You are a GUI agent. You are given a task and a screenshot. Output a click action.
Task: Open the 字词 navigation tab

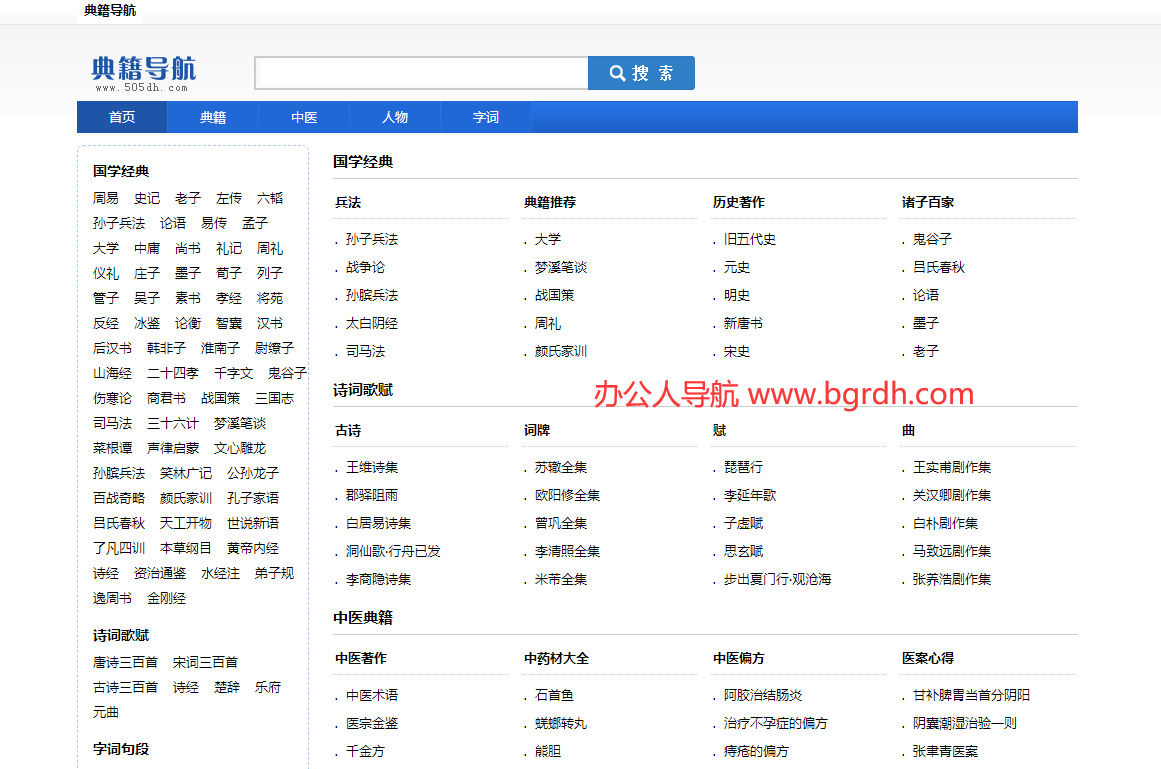click(x=486, y=117)
